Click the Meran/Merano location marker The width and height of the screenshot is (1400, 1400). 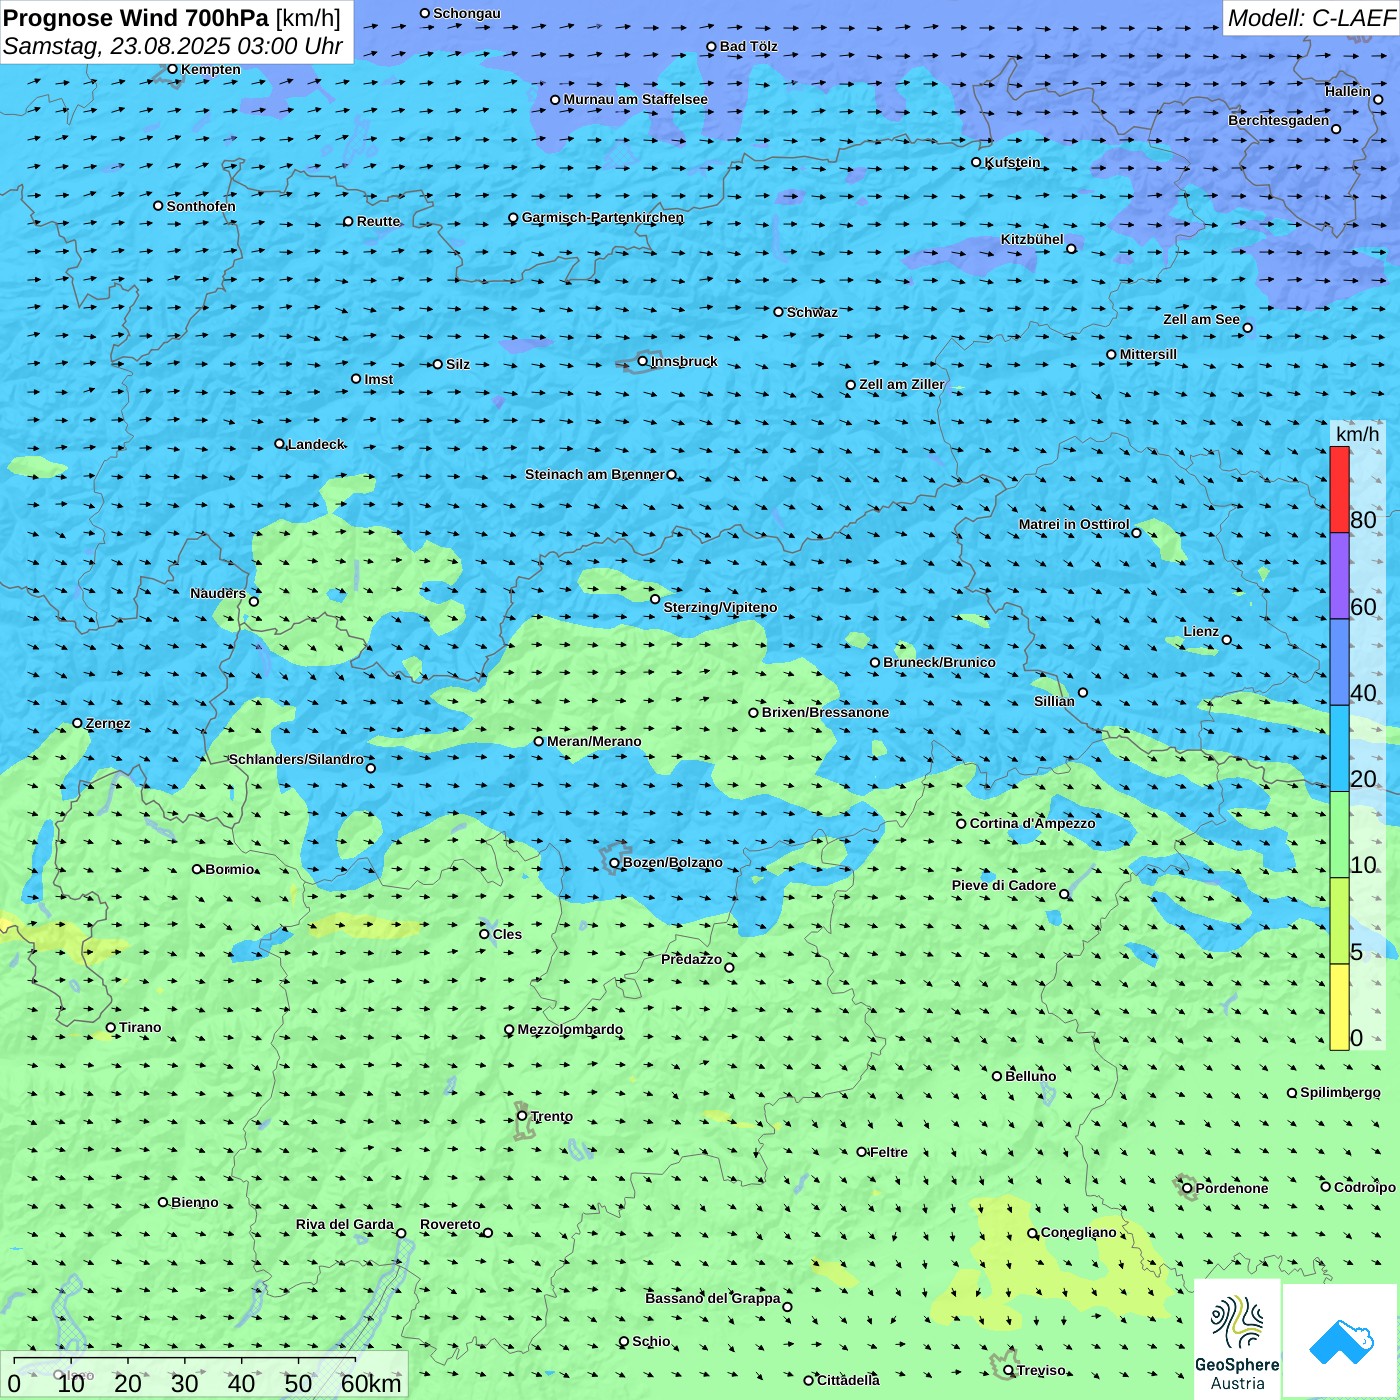538,741
